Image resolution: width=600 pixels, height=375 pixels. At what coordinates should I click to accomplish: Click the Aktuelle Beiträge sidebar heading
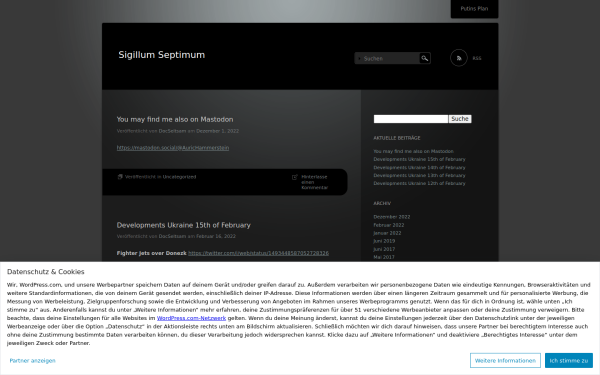[x=397, y=138]
